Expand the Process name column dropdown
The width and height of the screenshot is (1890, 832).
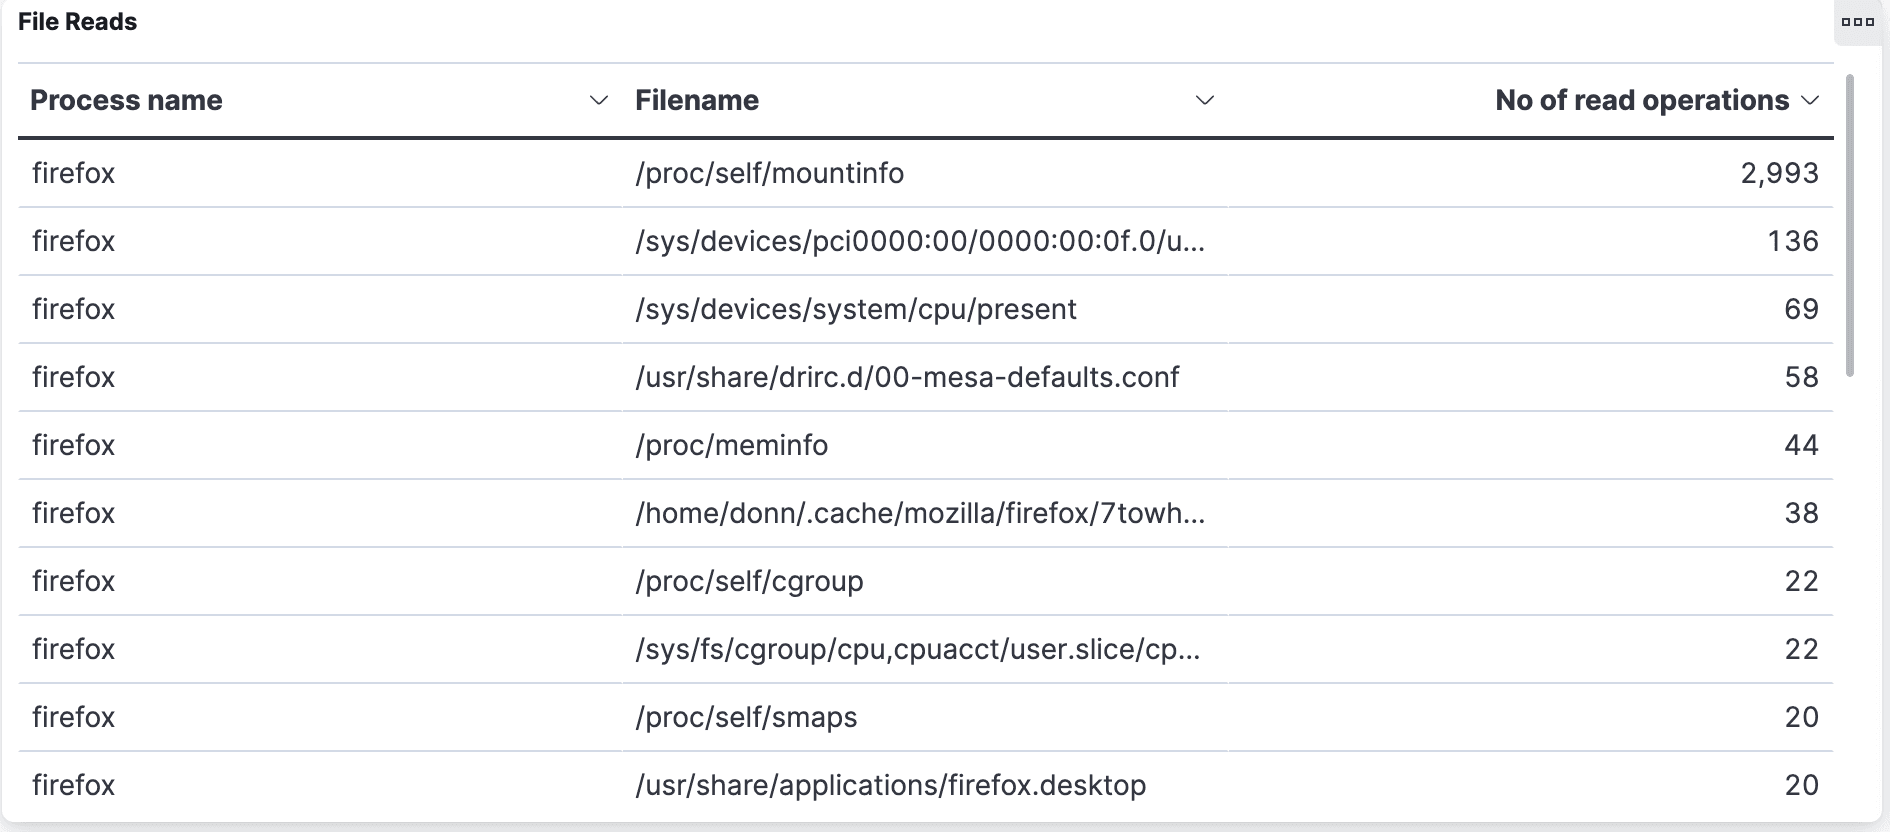[599, 100]
